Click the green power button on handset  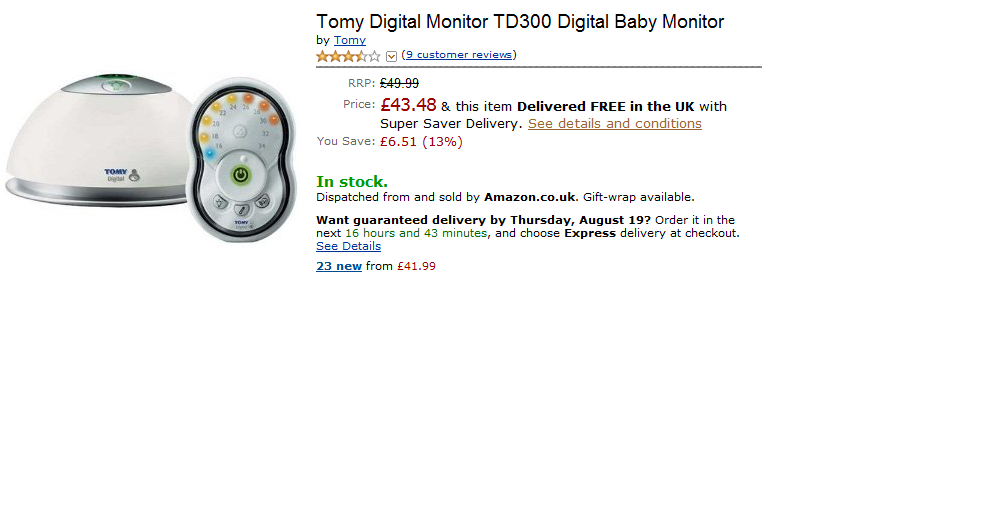click(240, 174)
